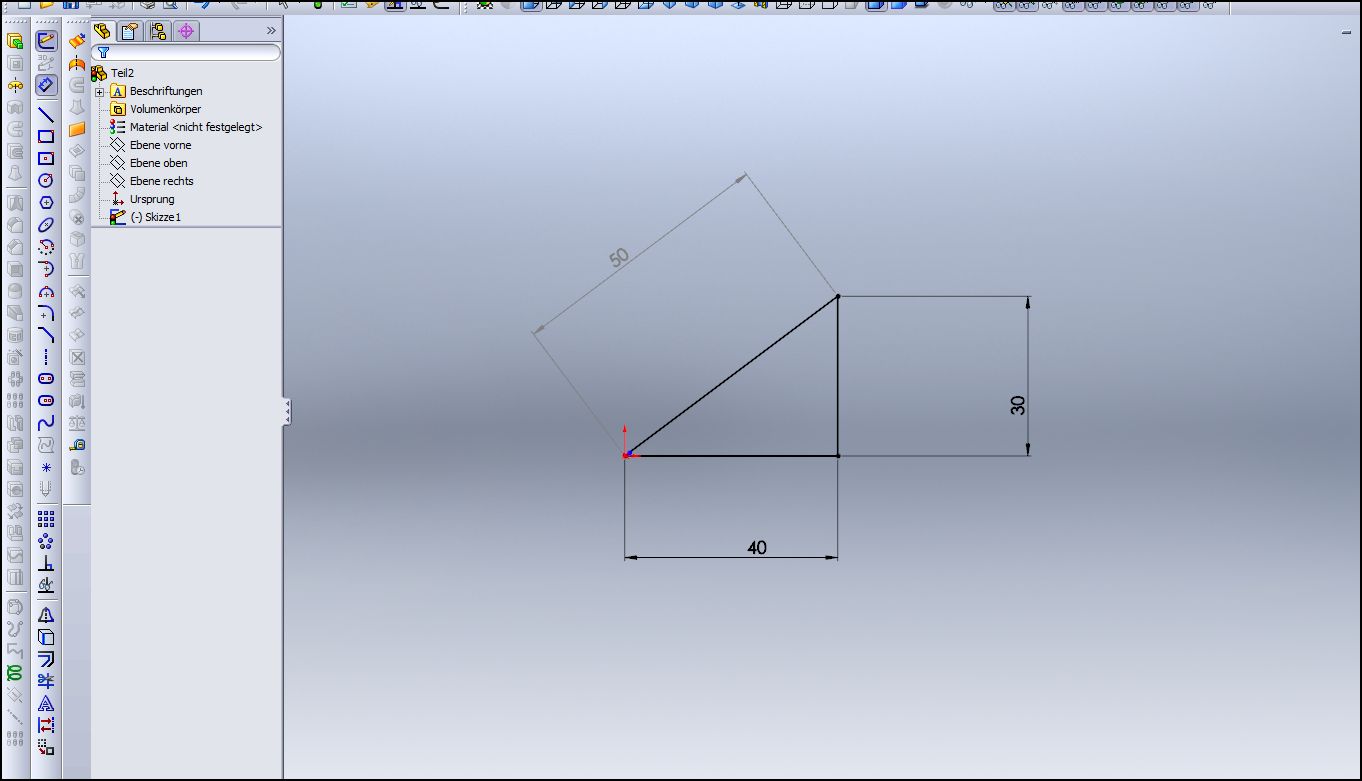Select the Offset Entities tool
The image size is (1362, 781).
click(x=46, y=659)
